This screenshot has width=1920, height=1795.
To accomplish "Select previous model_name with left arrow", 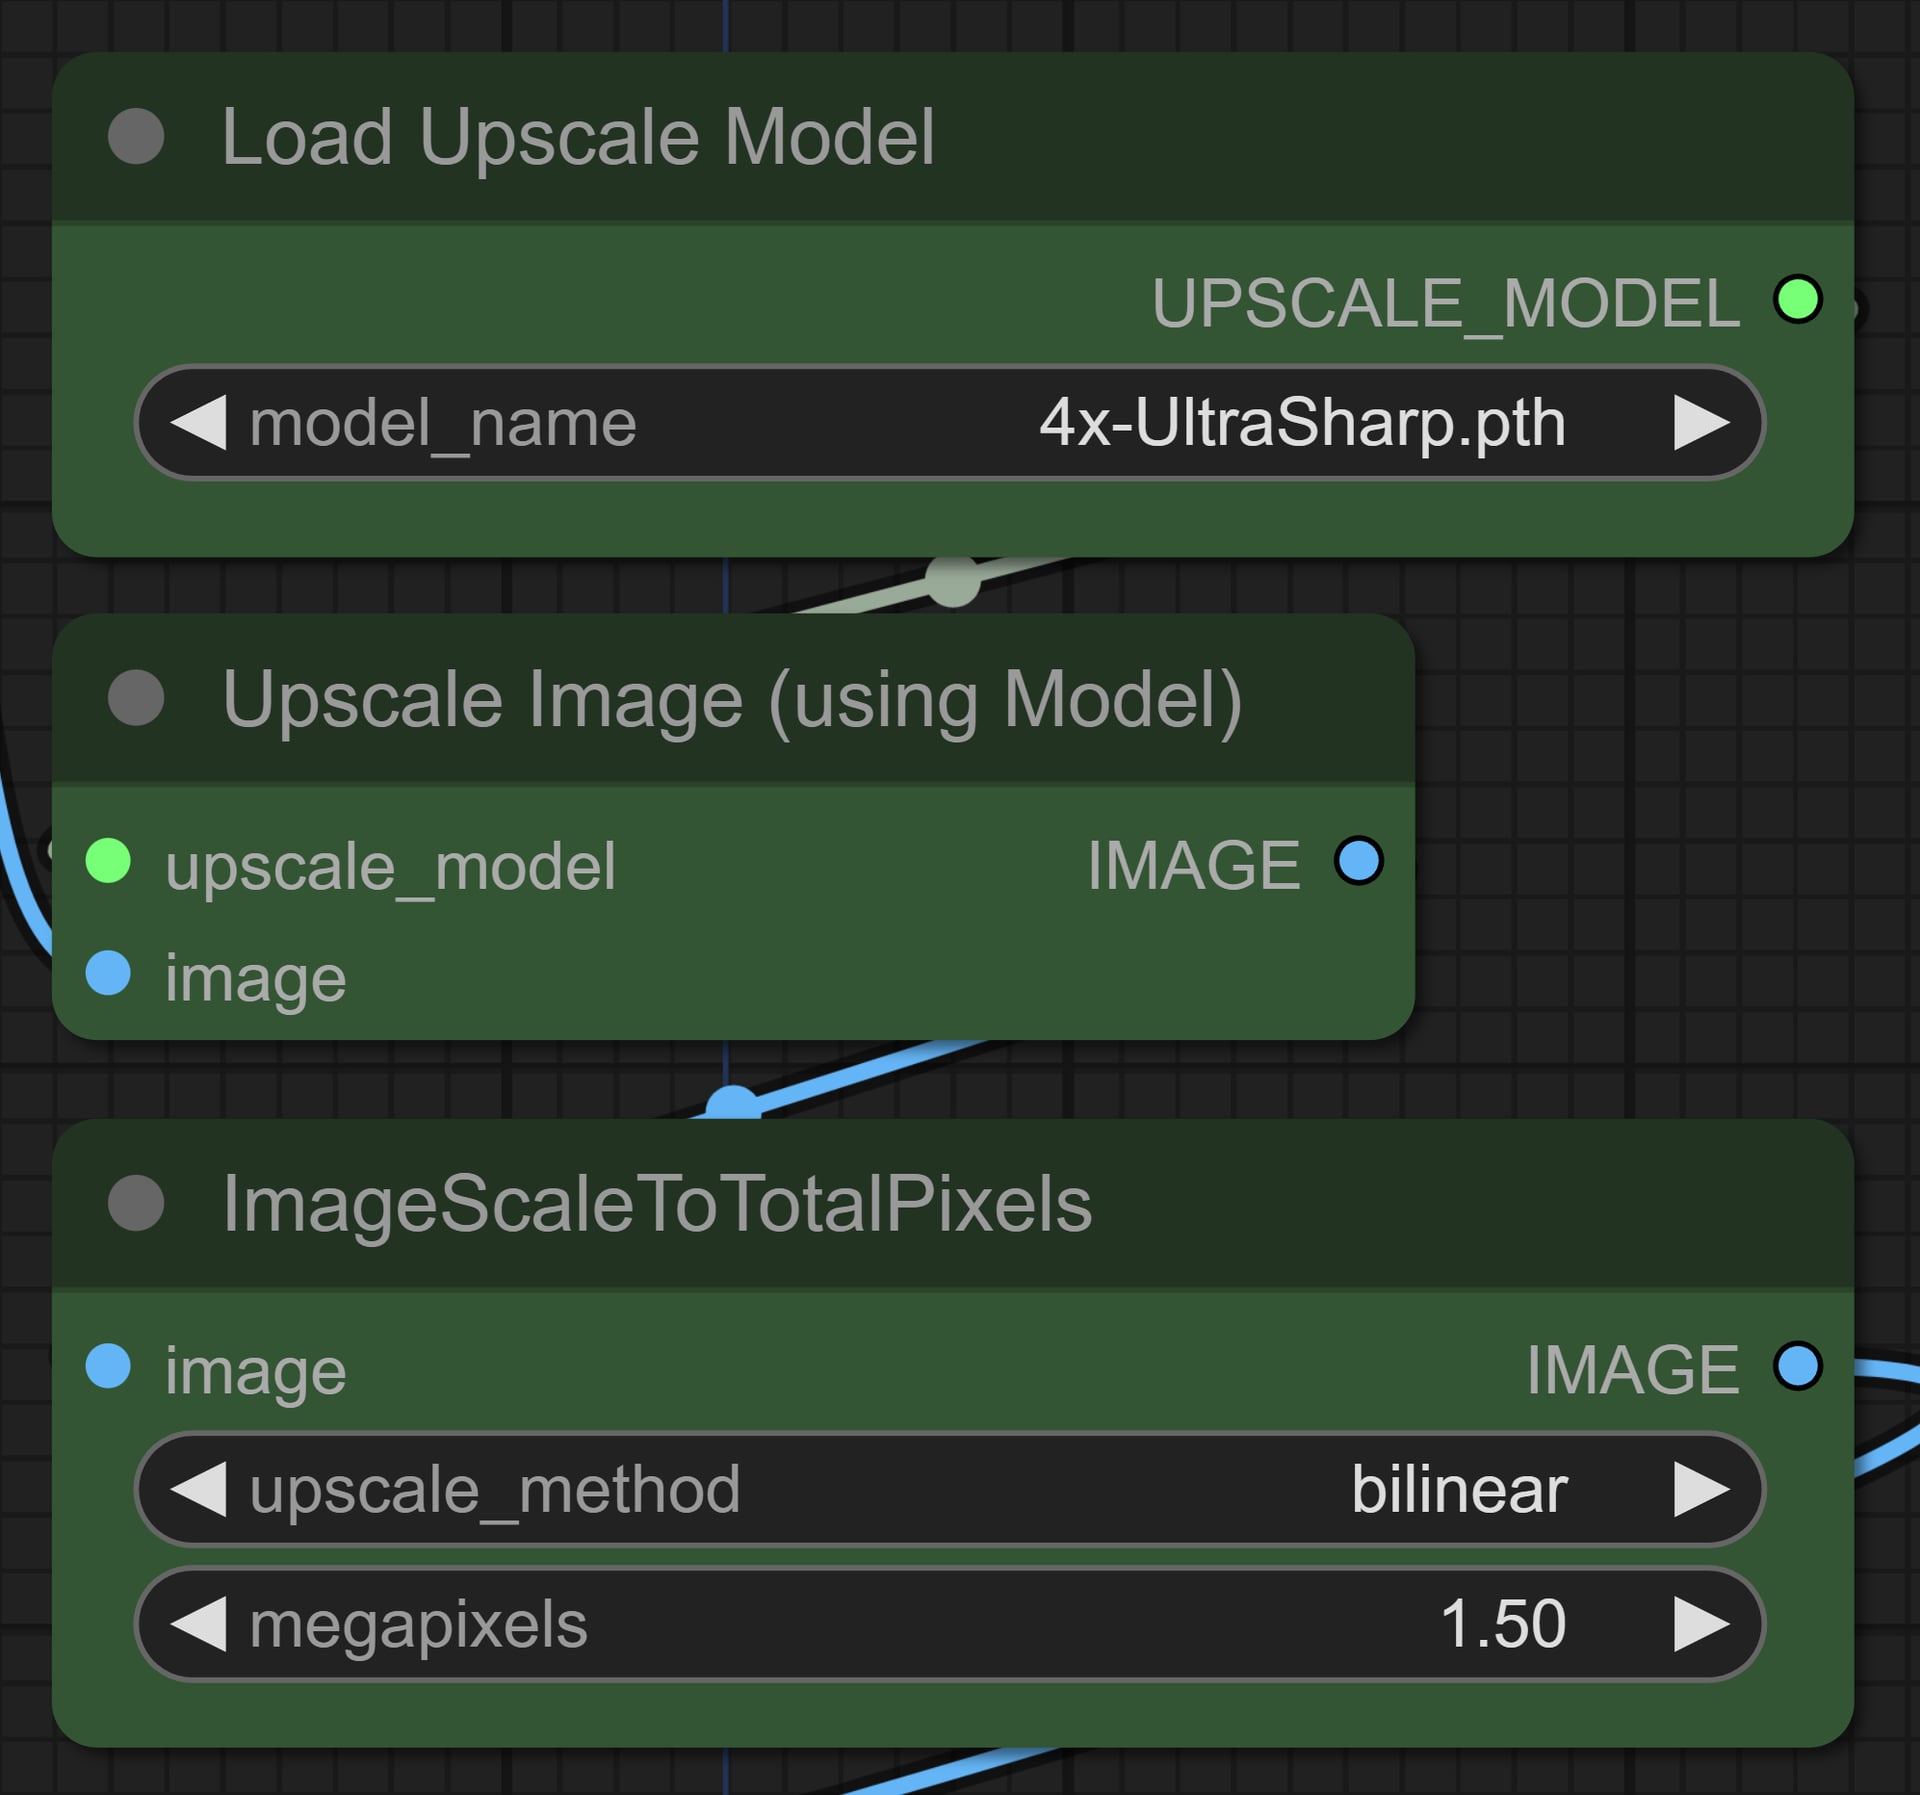I will (x=198, y=423).
